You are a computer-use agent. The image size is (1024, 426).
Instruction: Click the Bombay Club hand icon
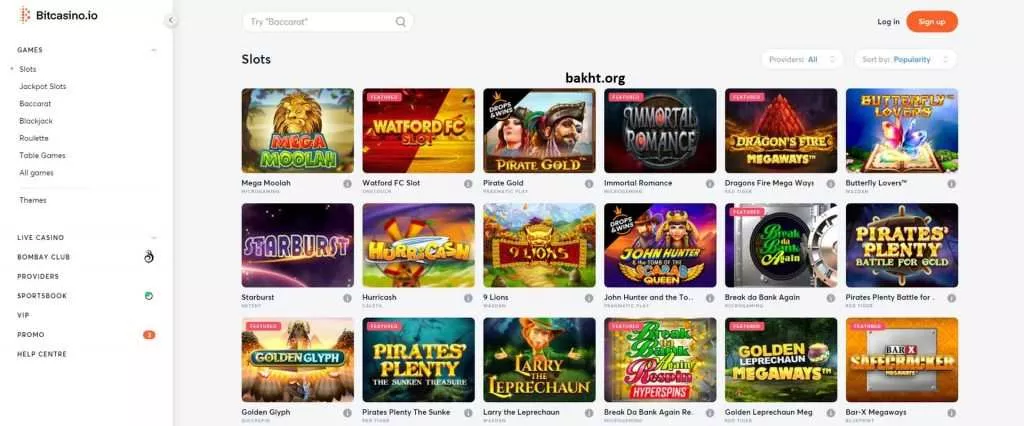[x=149, y=257]
